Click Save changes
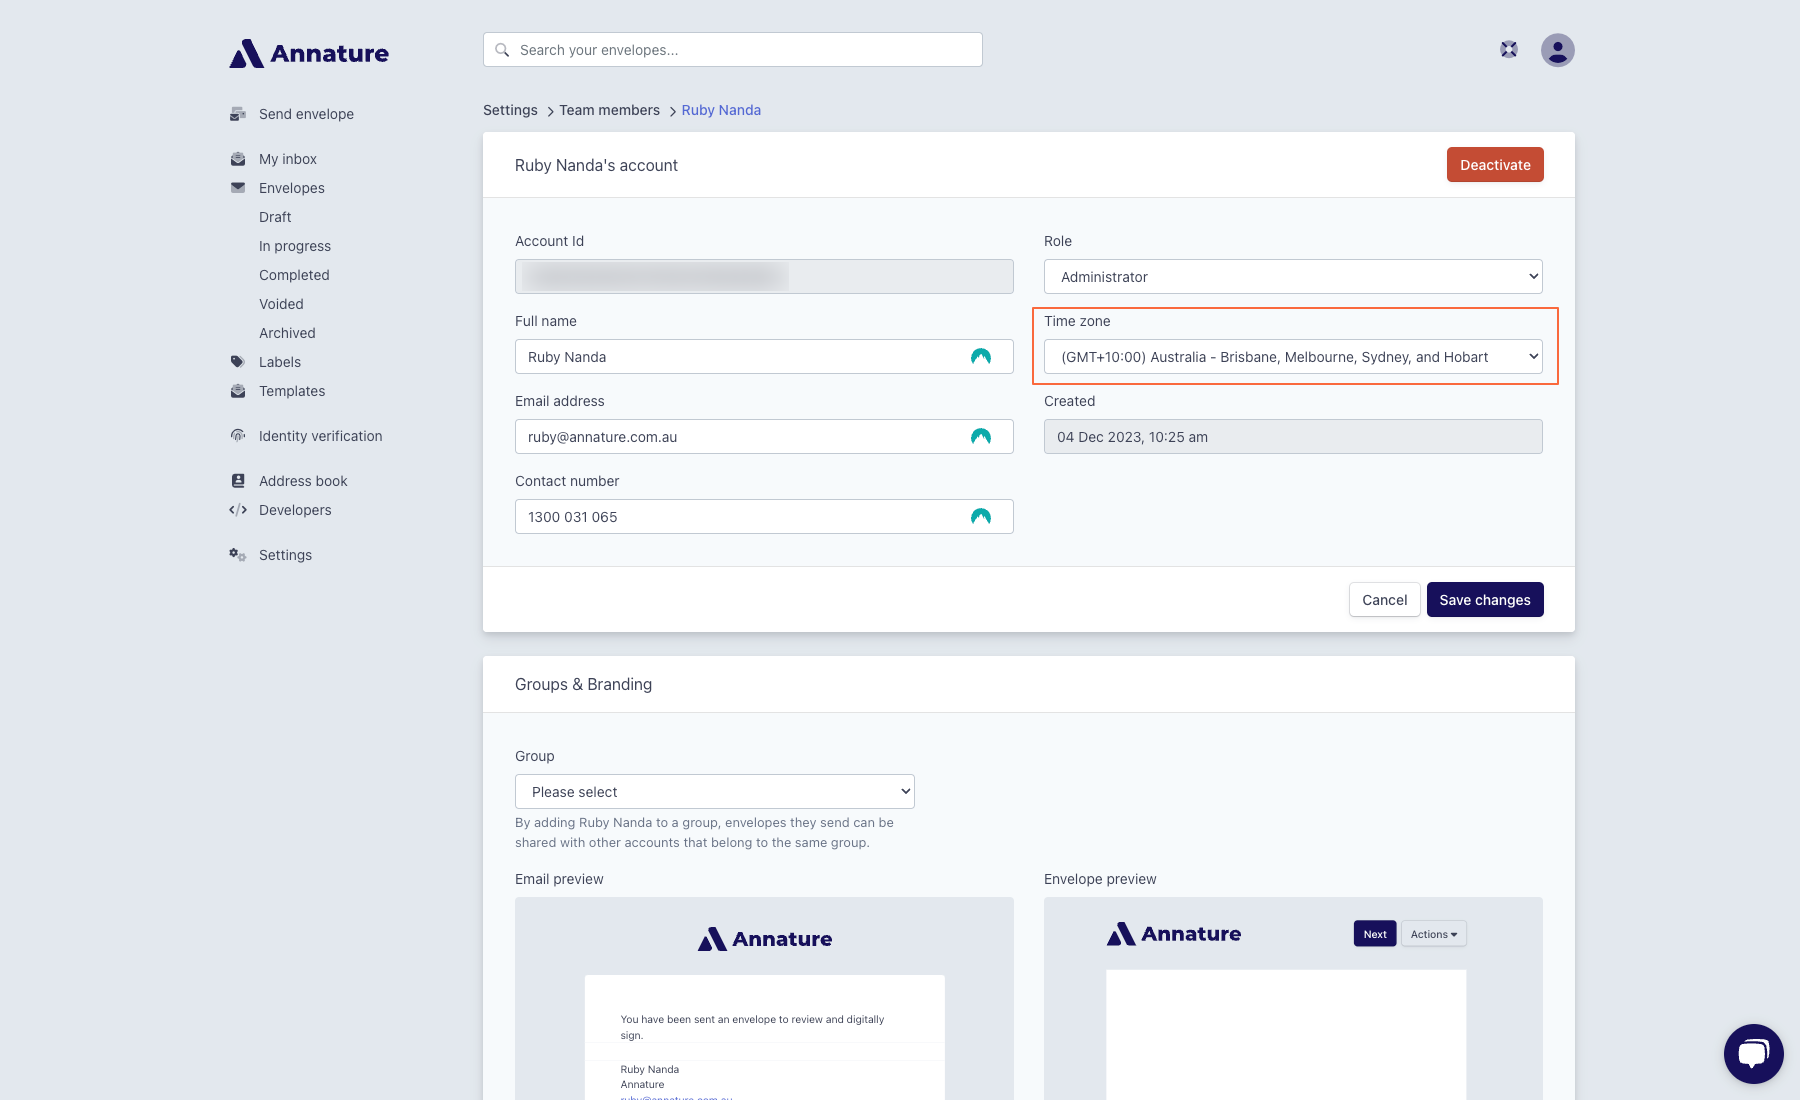 (x=1485, y=600)
